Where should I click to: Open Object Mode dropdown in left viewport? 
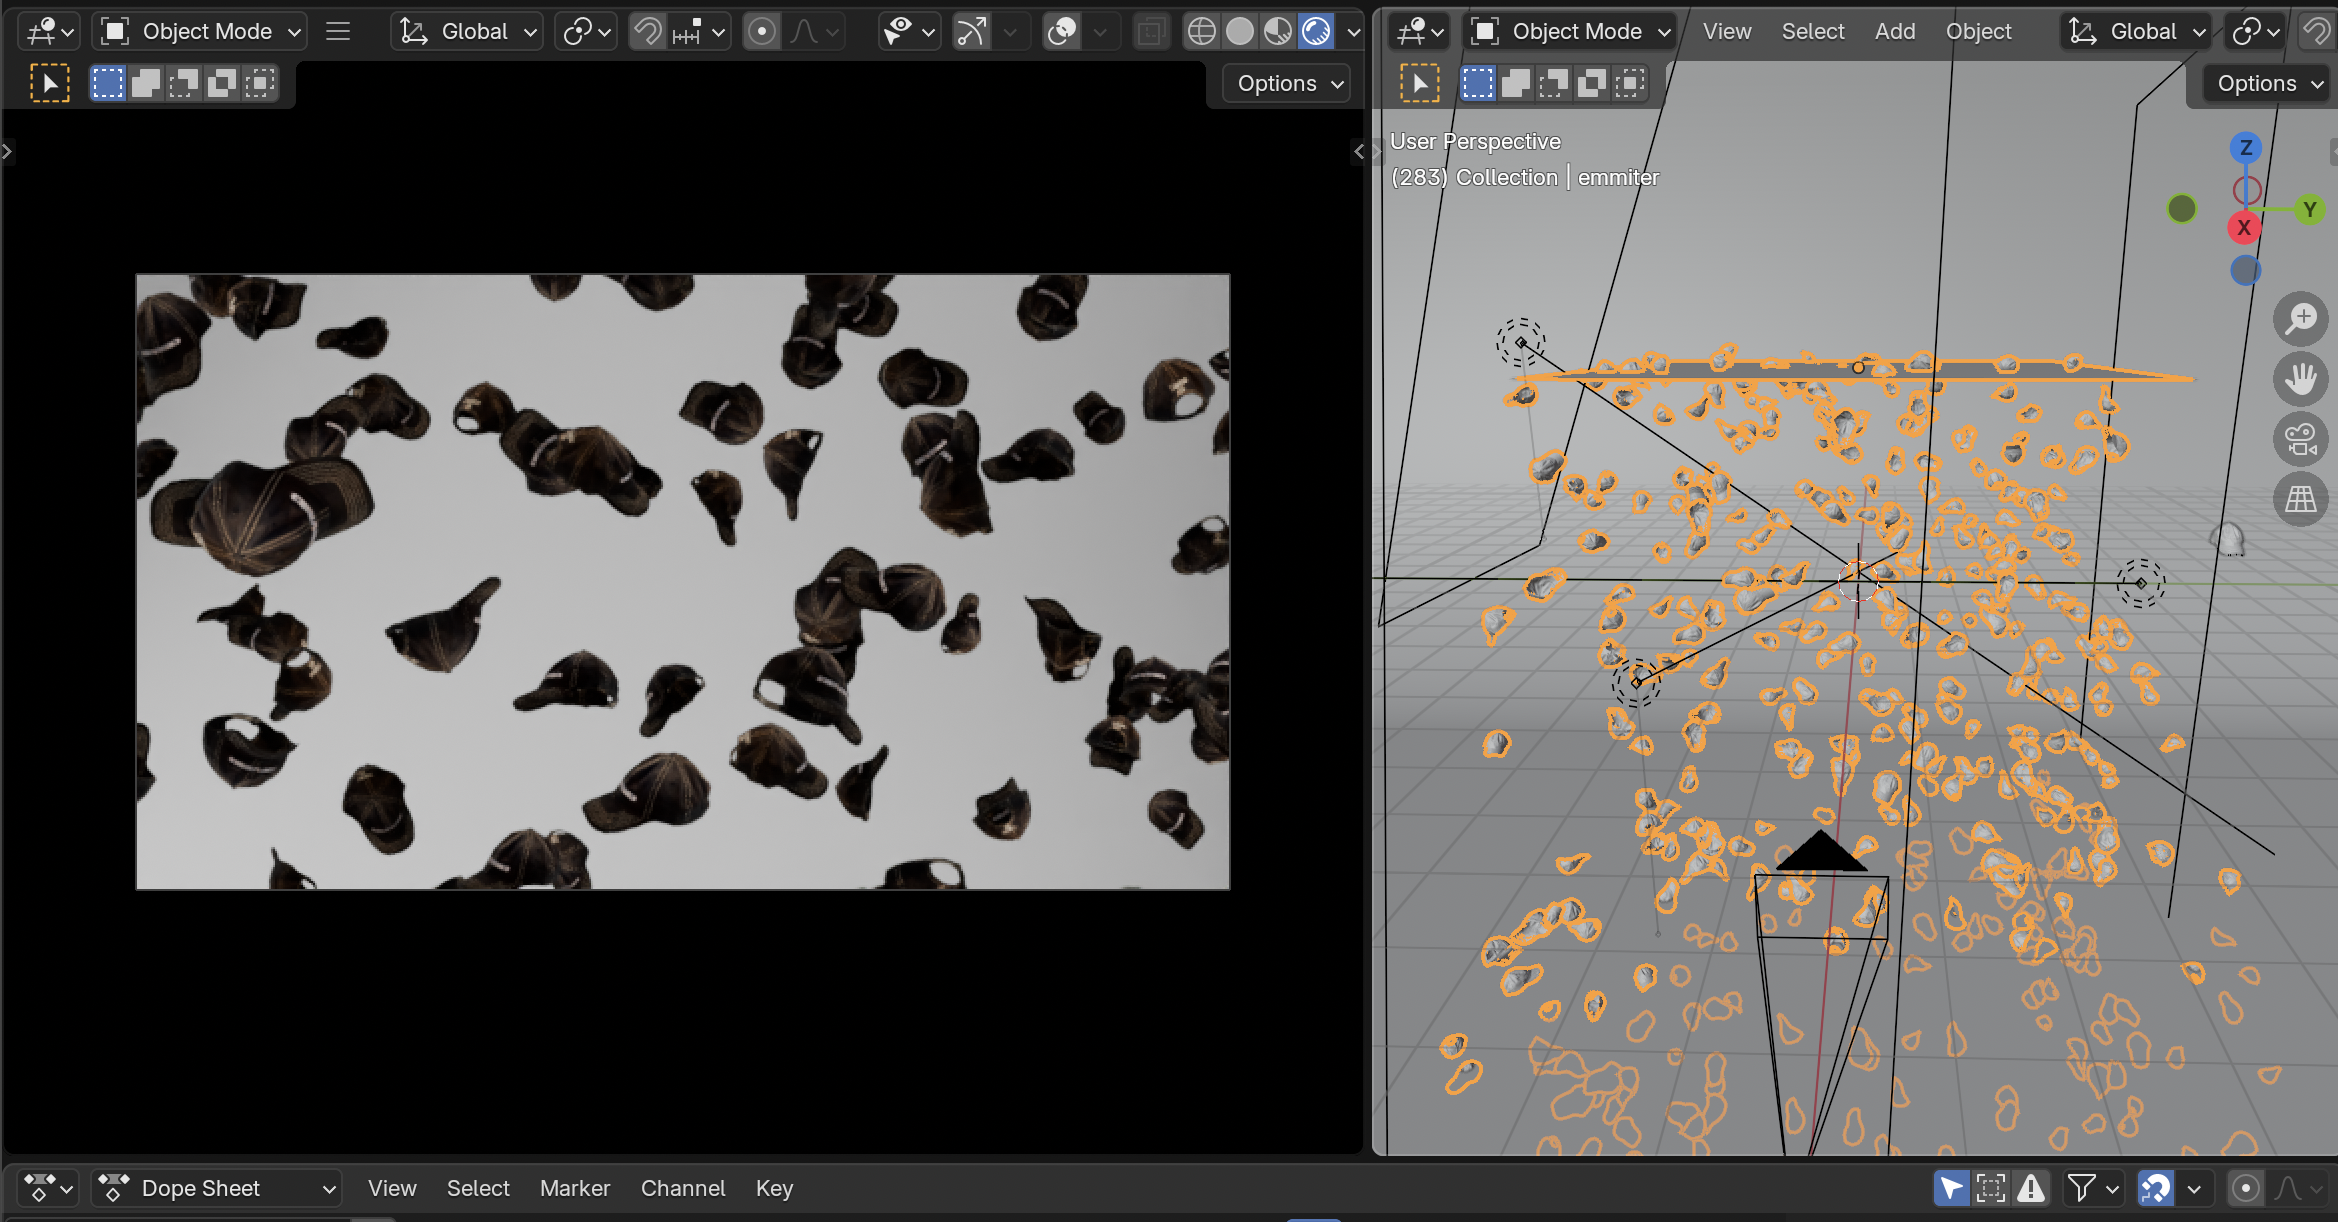[201, 32]
